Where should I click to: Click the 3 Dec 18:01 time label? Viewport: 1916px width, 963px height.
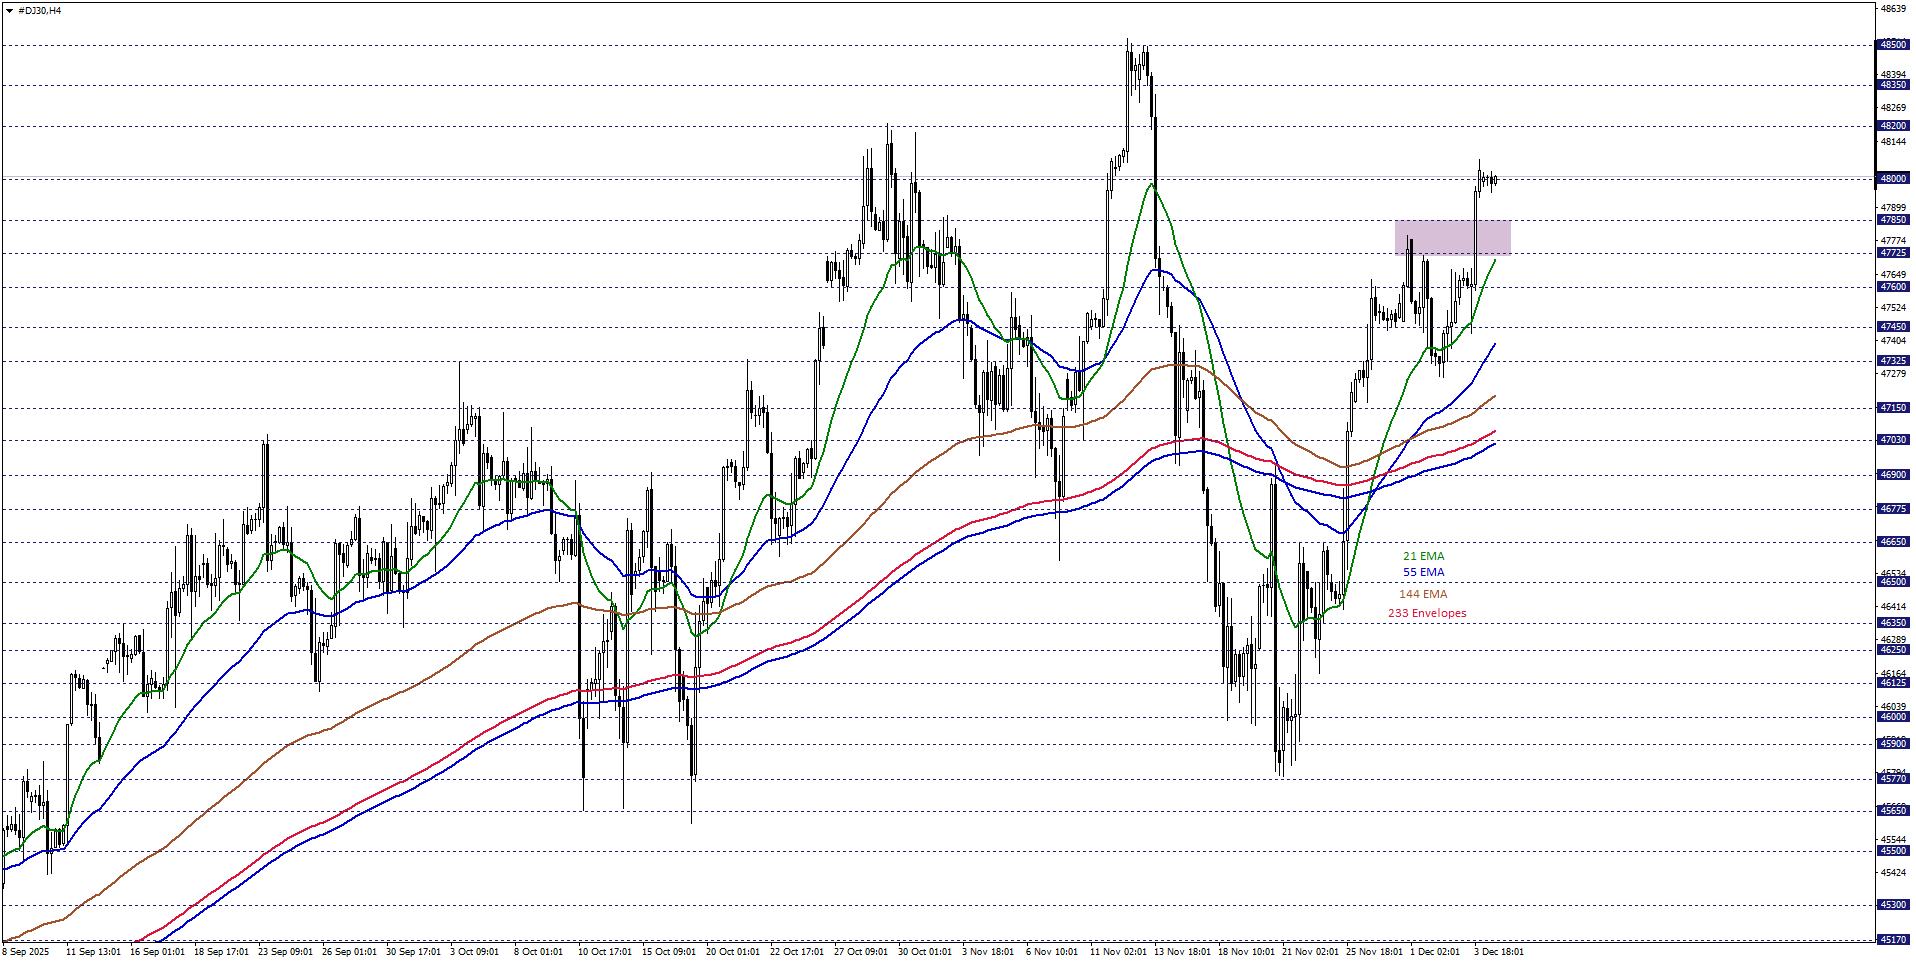pyautogui.click(x=1498, y=952)
